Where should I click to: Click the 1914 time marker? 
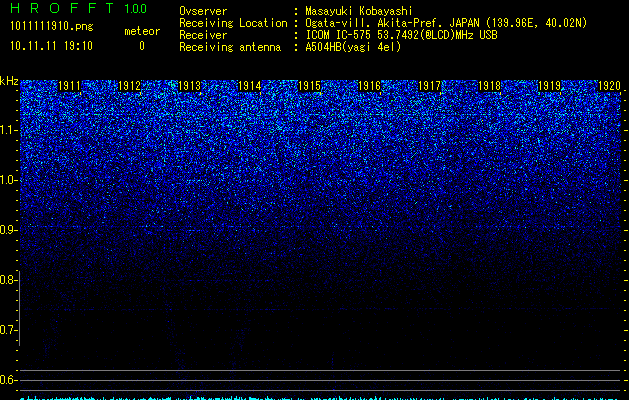pos(250,86)
